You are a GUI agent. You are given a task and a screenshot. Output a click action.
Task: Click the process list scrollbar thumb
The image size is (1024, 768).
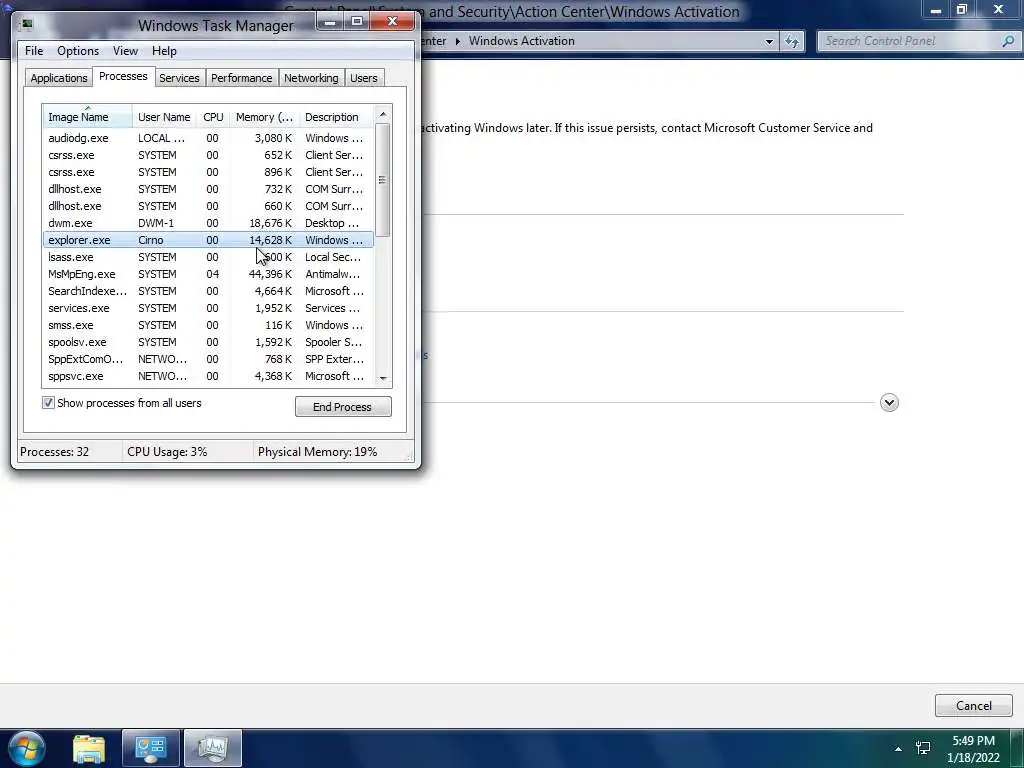click(383, 180)
